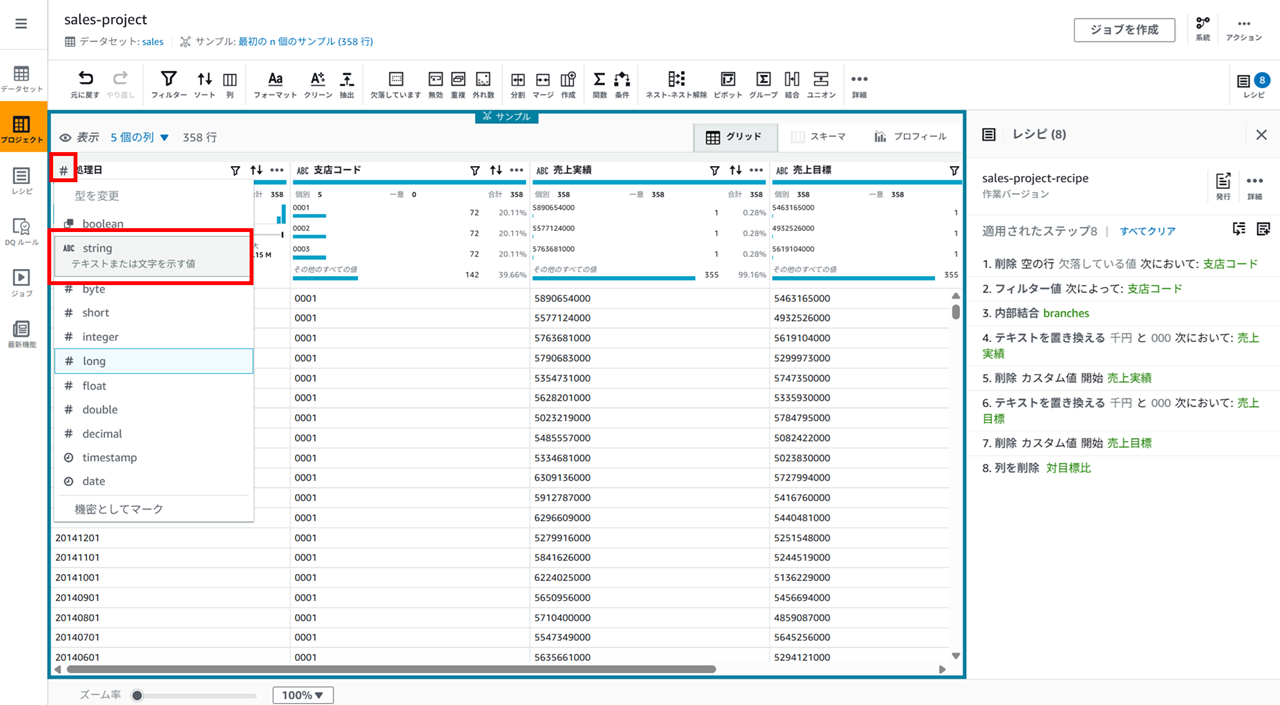Viewport: 1280px width, 705px height.
Task: Filter the 支店コード column
Action: (x=475, y=171)
